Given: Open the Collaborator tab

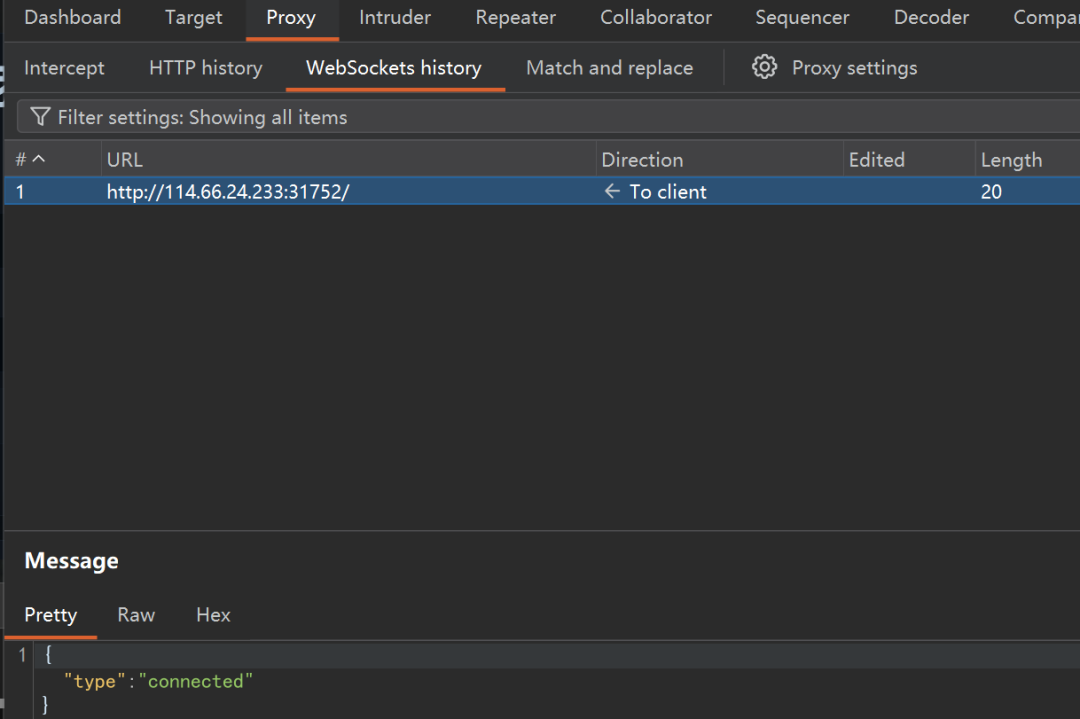Looking at the screenshot, I should 656,18.
